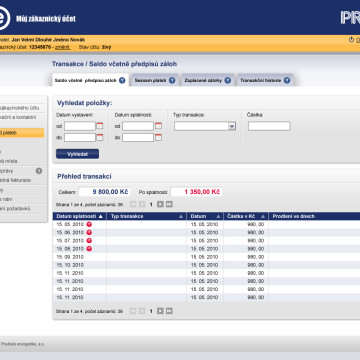Screen dimensions: 360x360
Task: Select the row due '15. 09. 2010'
Action: [x=206, y=257]
